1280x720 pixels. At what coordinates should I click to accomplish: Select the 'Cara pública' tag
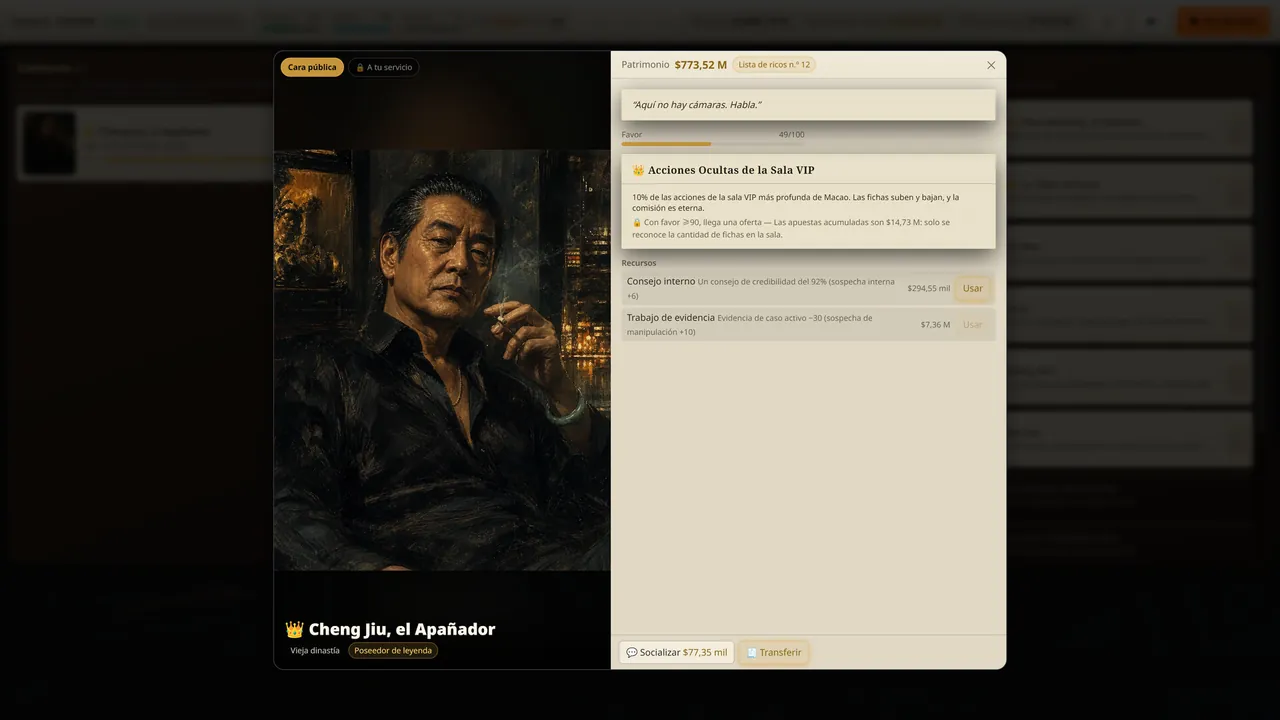[312, 67]
